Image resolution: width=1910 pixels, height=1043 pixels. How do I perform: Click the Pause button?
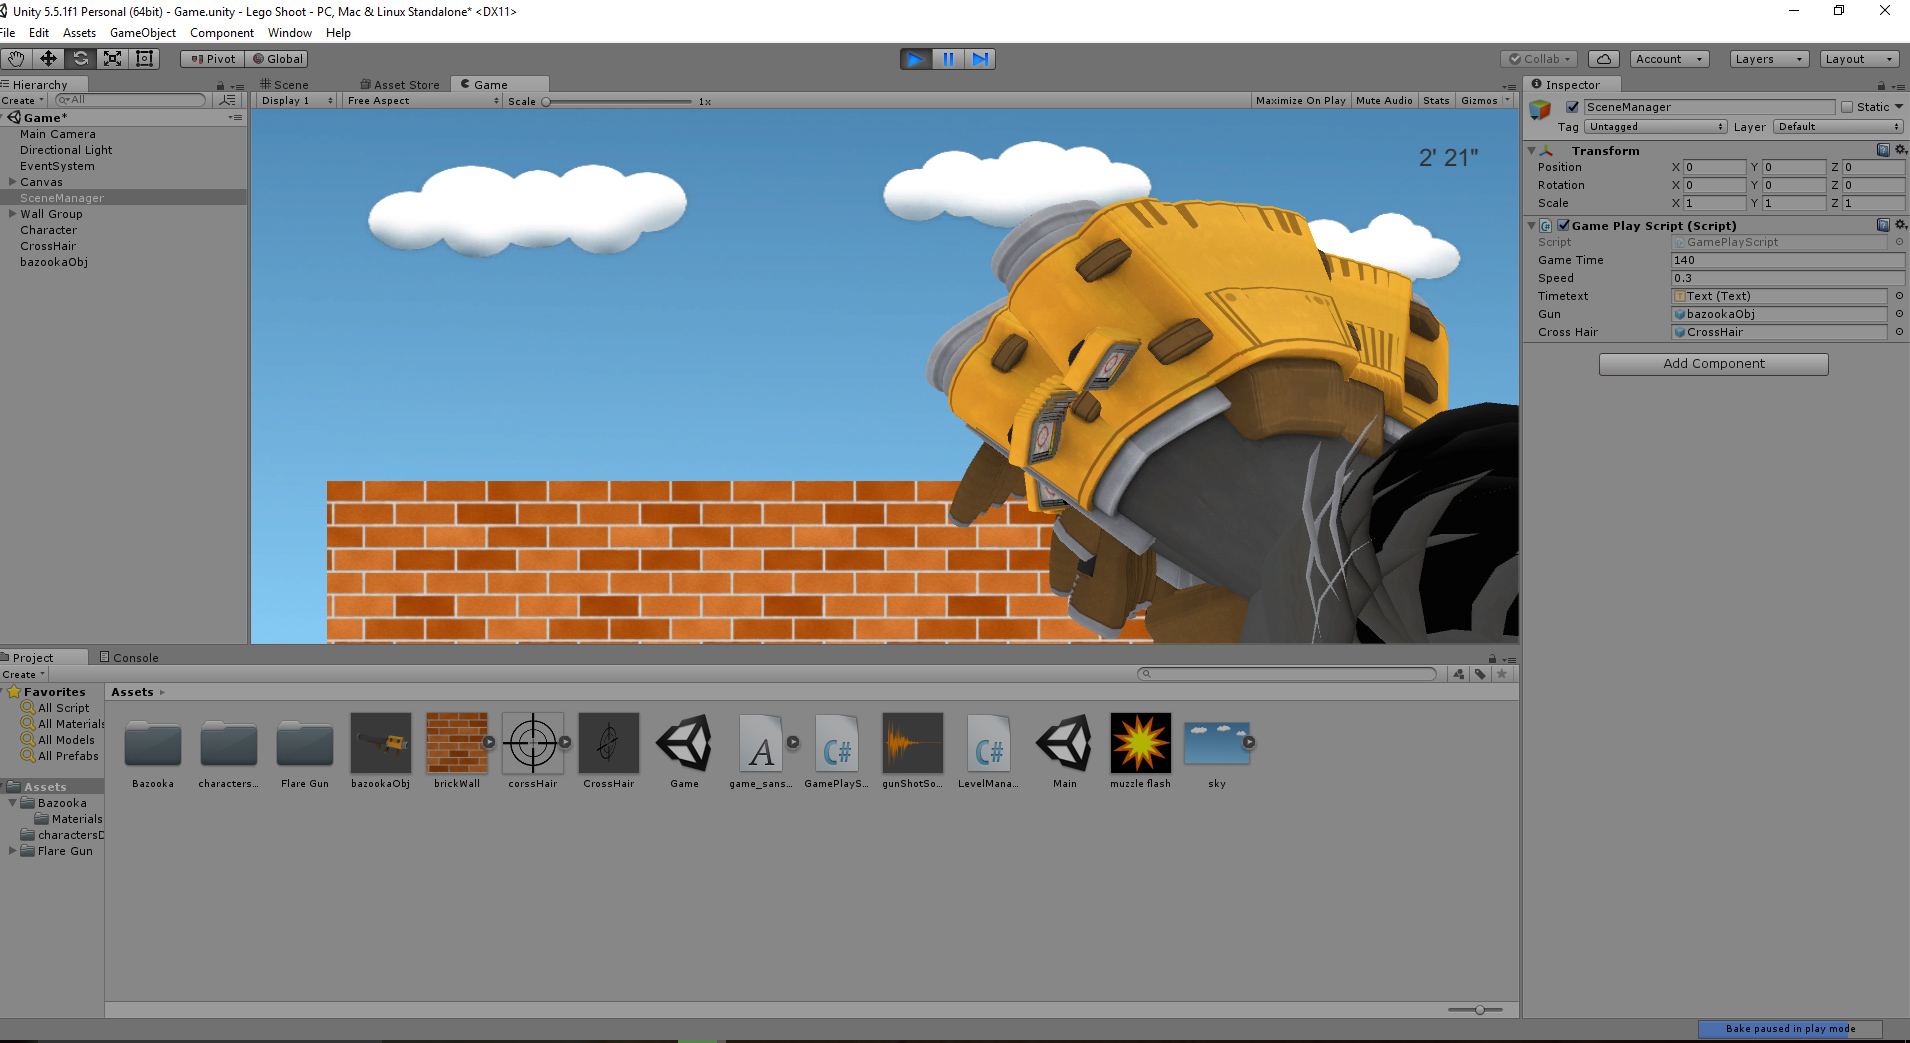click(x=948, y=59)
